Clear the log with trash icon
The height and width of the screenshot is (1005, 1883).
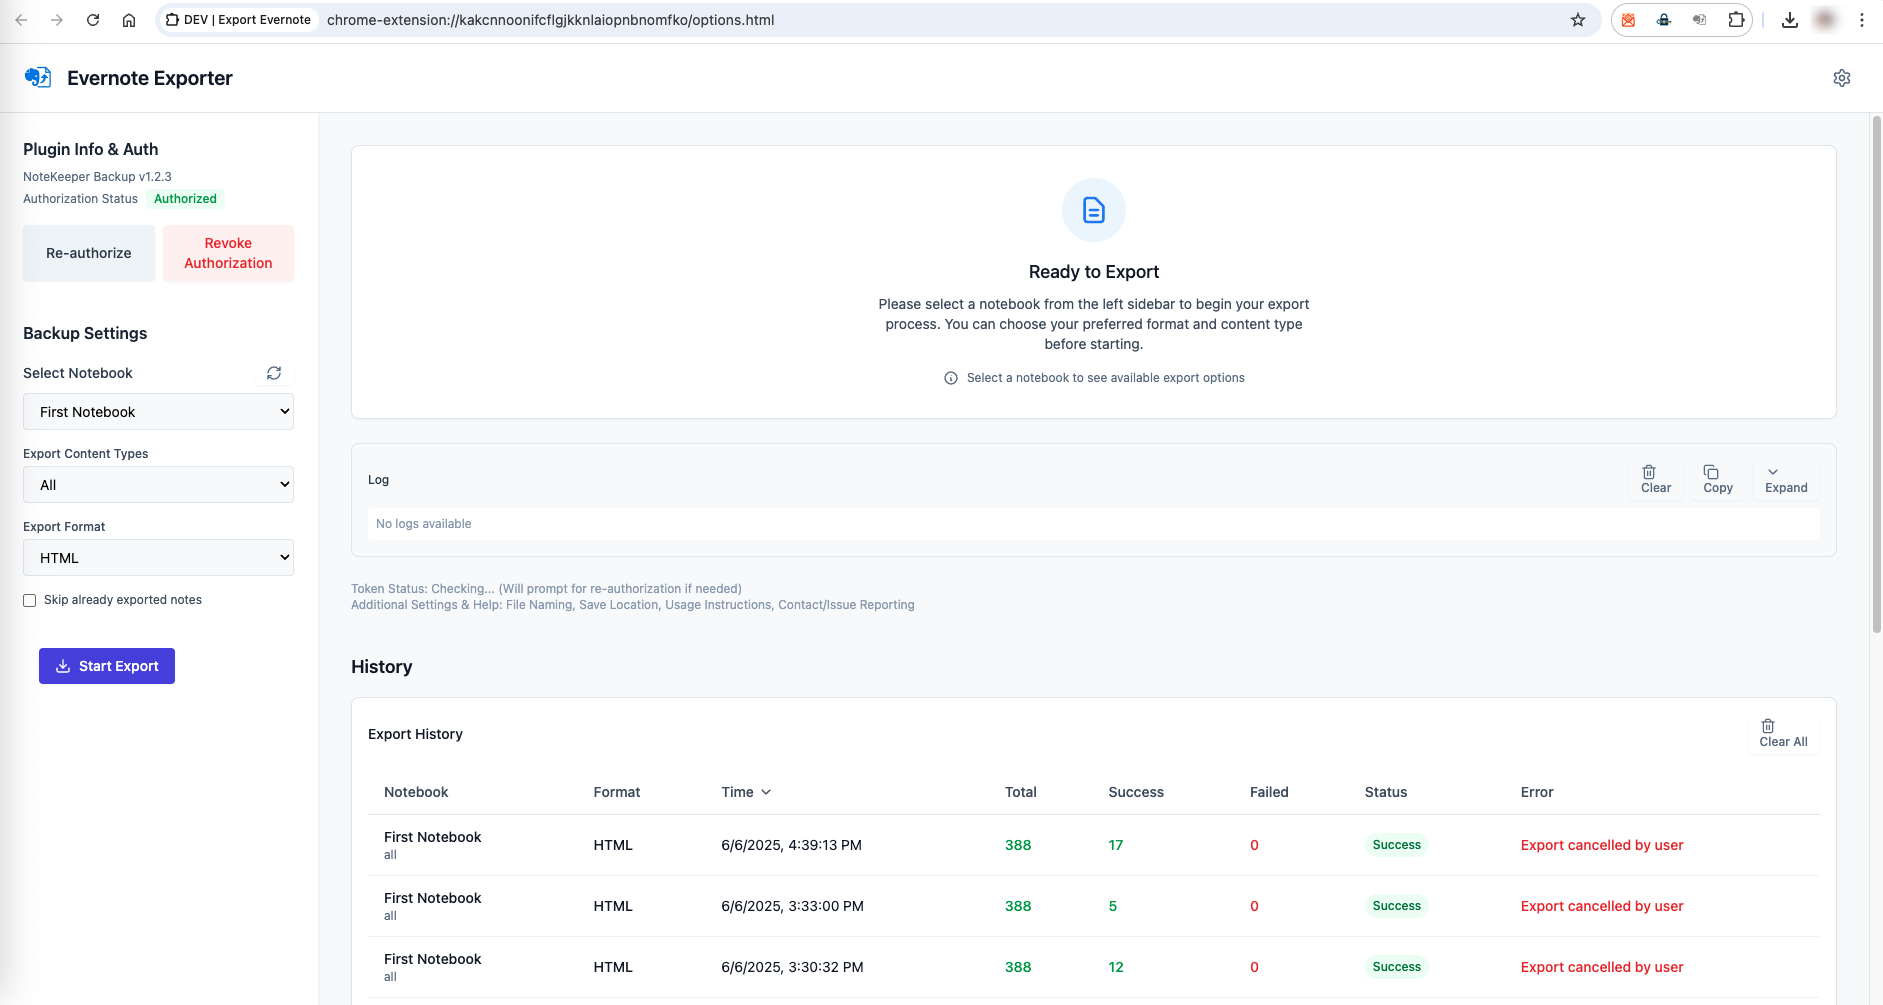1655,478
